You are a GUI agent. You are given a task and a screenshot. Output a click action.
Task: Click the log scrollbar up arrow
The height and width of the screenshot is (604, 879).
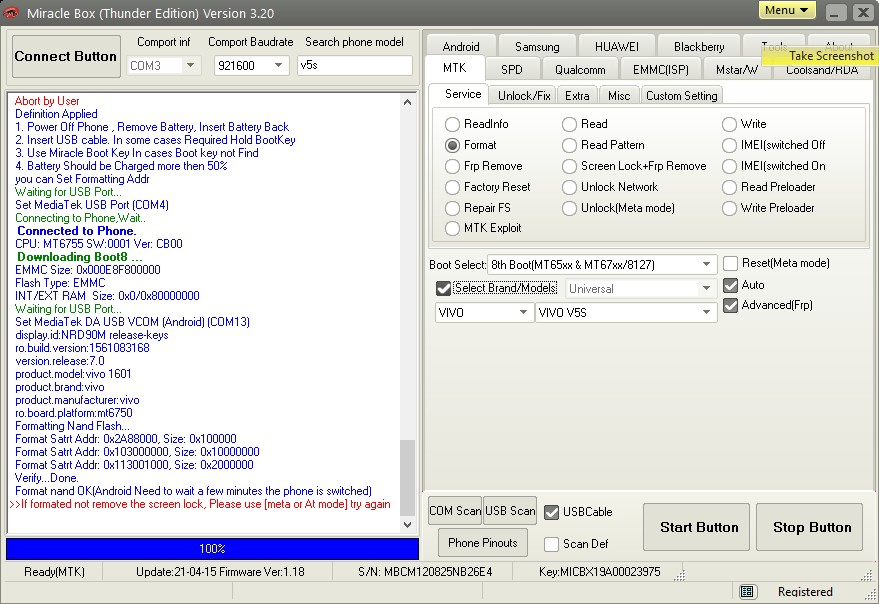(408, 102)
